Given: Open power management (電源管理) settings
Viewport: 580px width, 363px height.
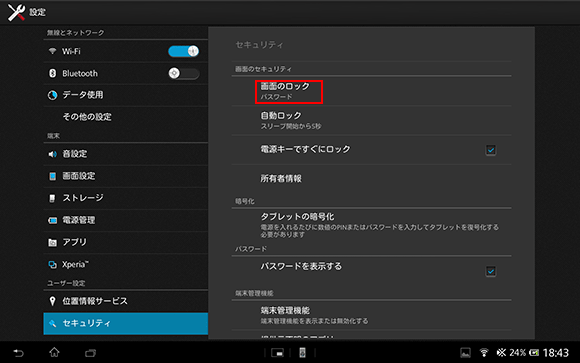Looking at the screenshot, I should [126, 220].
